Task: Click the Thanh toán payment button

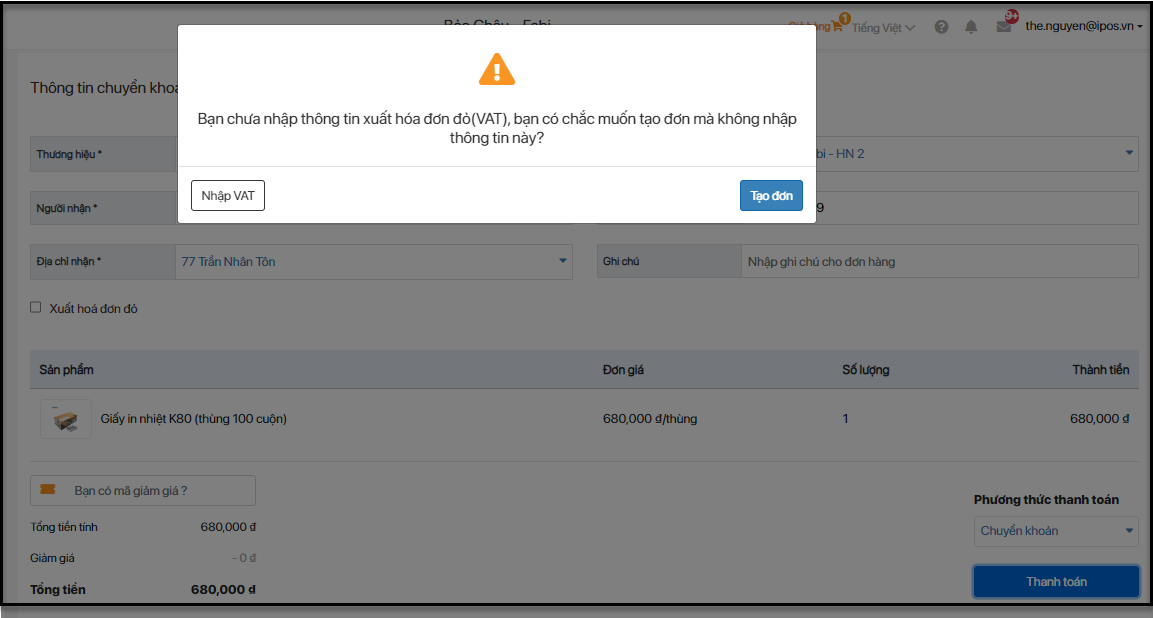Action: click(1056, 582)
